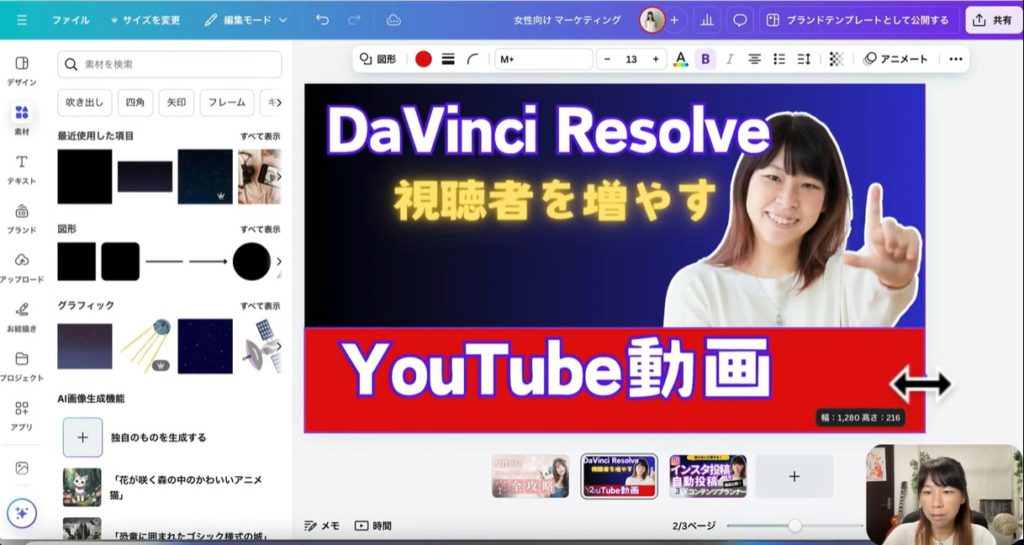This screenshot has height=545, width=1024.
Task: Click the undo arrow icon
Action: (322, 20)
